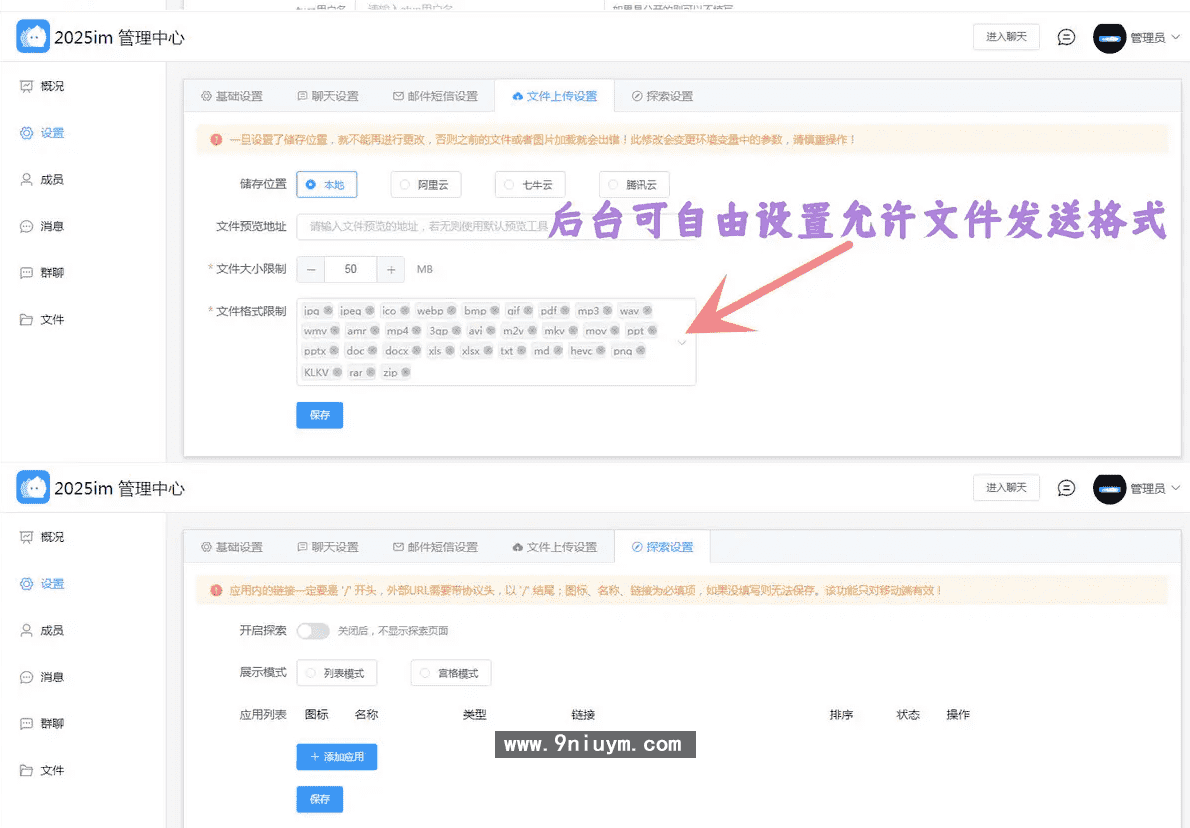Click the 2025im app logo icon
Image resolution: width=1190 pixels, height=828 pixels.
(33, 35)
